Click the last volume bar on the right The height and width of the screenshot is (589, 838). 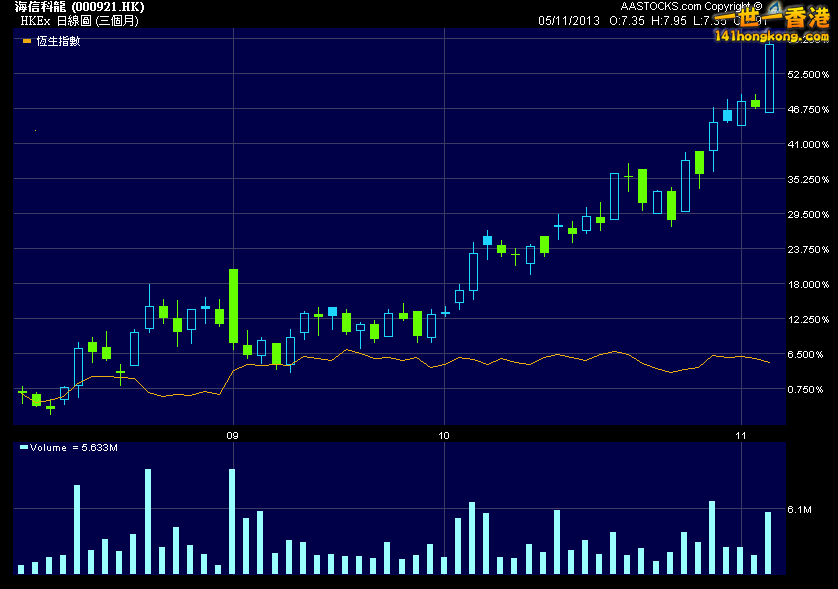pyautogui.click(x=768, y=542)
